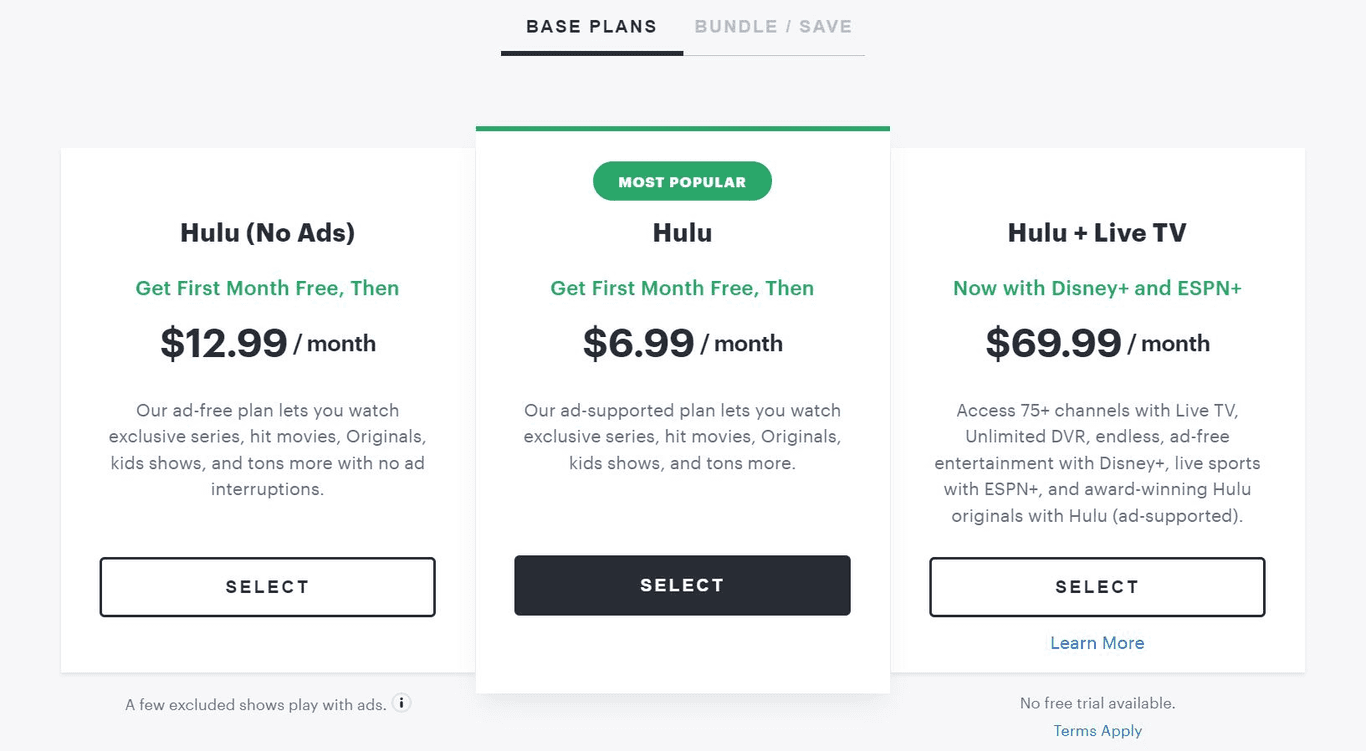Click the info icon about excluded shows
The image size is (1366, 751).
[401, 703]
